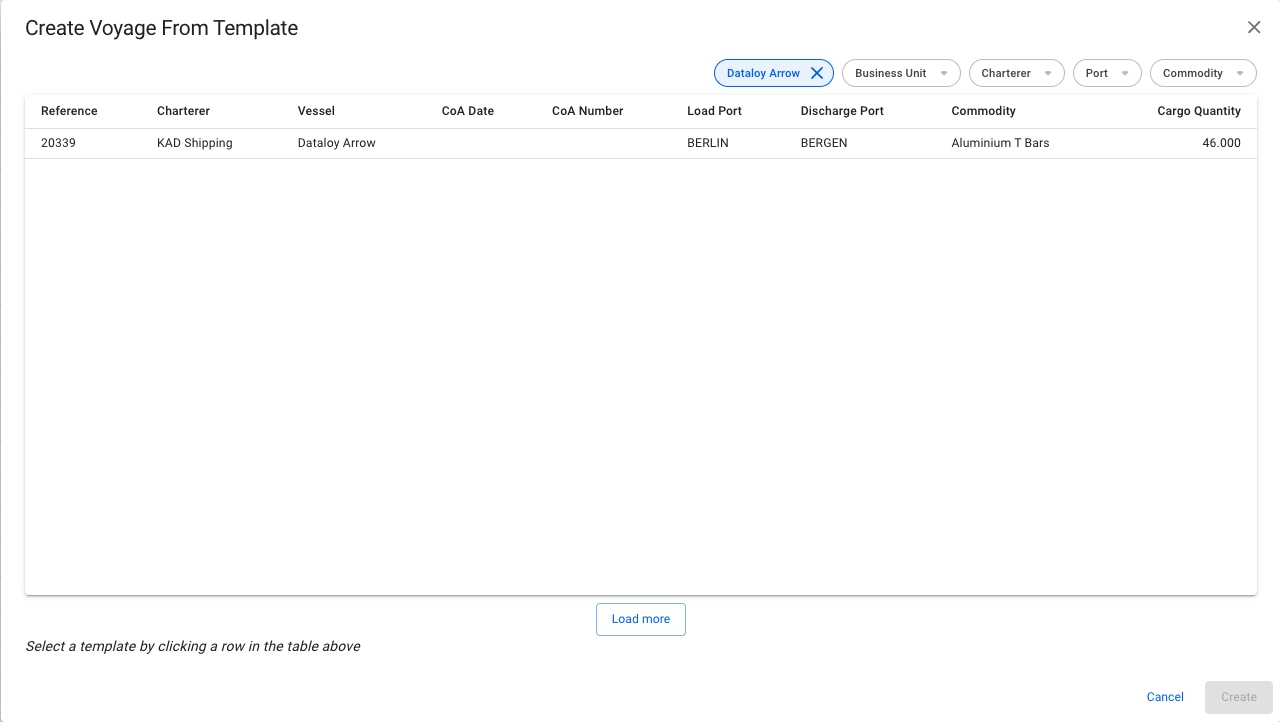Expand the Commodity filter dropdown
The height and width of the screenshot is (722, 1280).
point(1203,73)
